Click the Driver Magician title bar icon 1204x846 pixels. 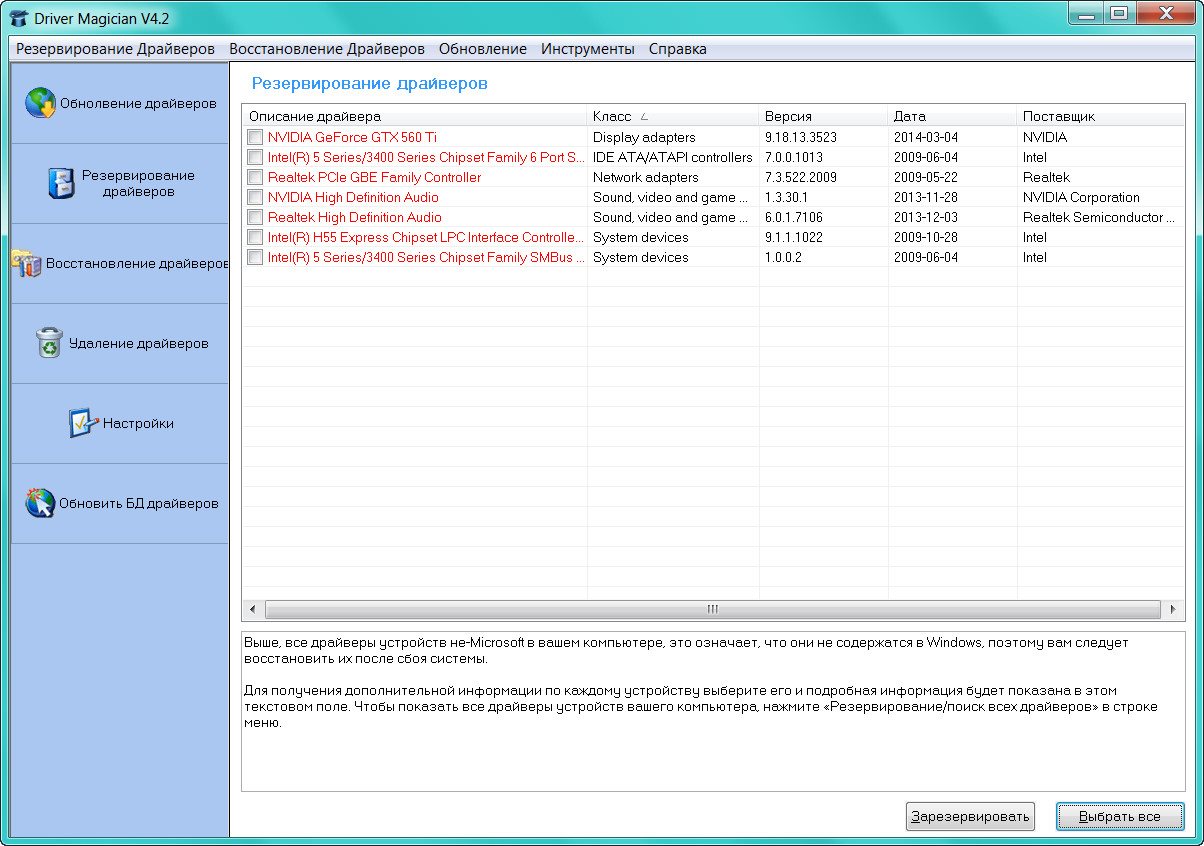pyautogui.click(x=17, y=18)
